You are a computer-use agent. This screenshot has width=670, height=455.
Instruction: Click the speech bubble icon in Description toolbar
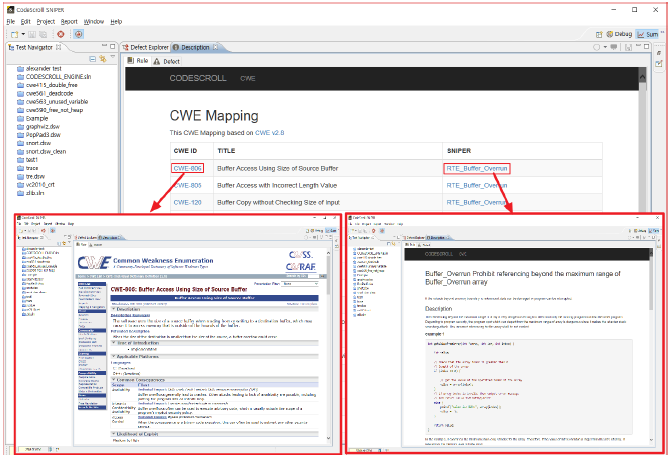click(x=614, y=47)
